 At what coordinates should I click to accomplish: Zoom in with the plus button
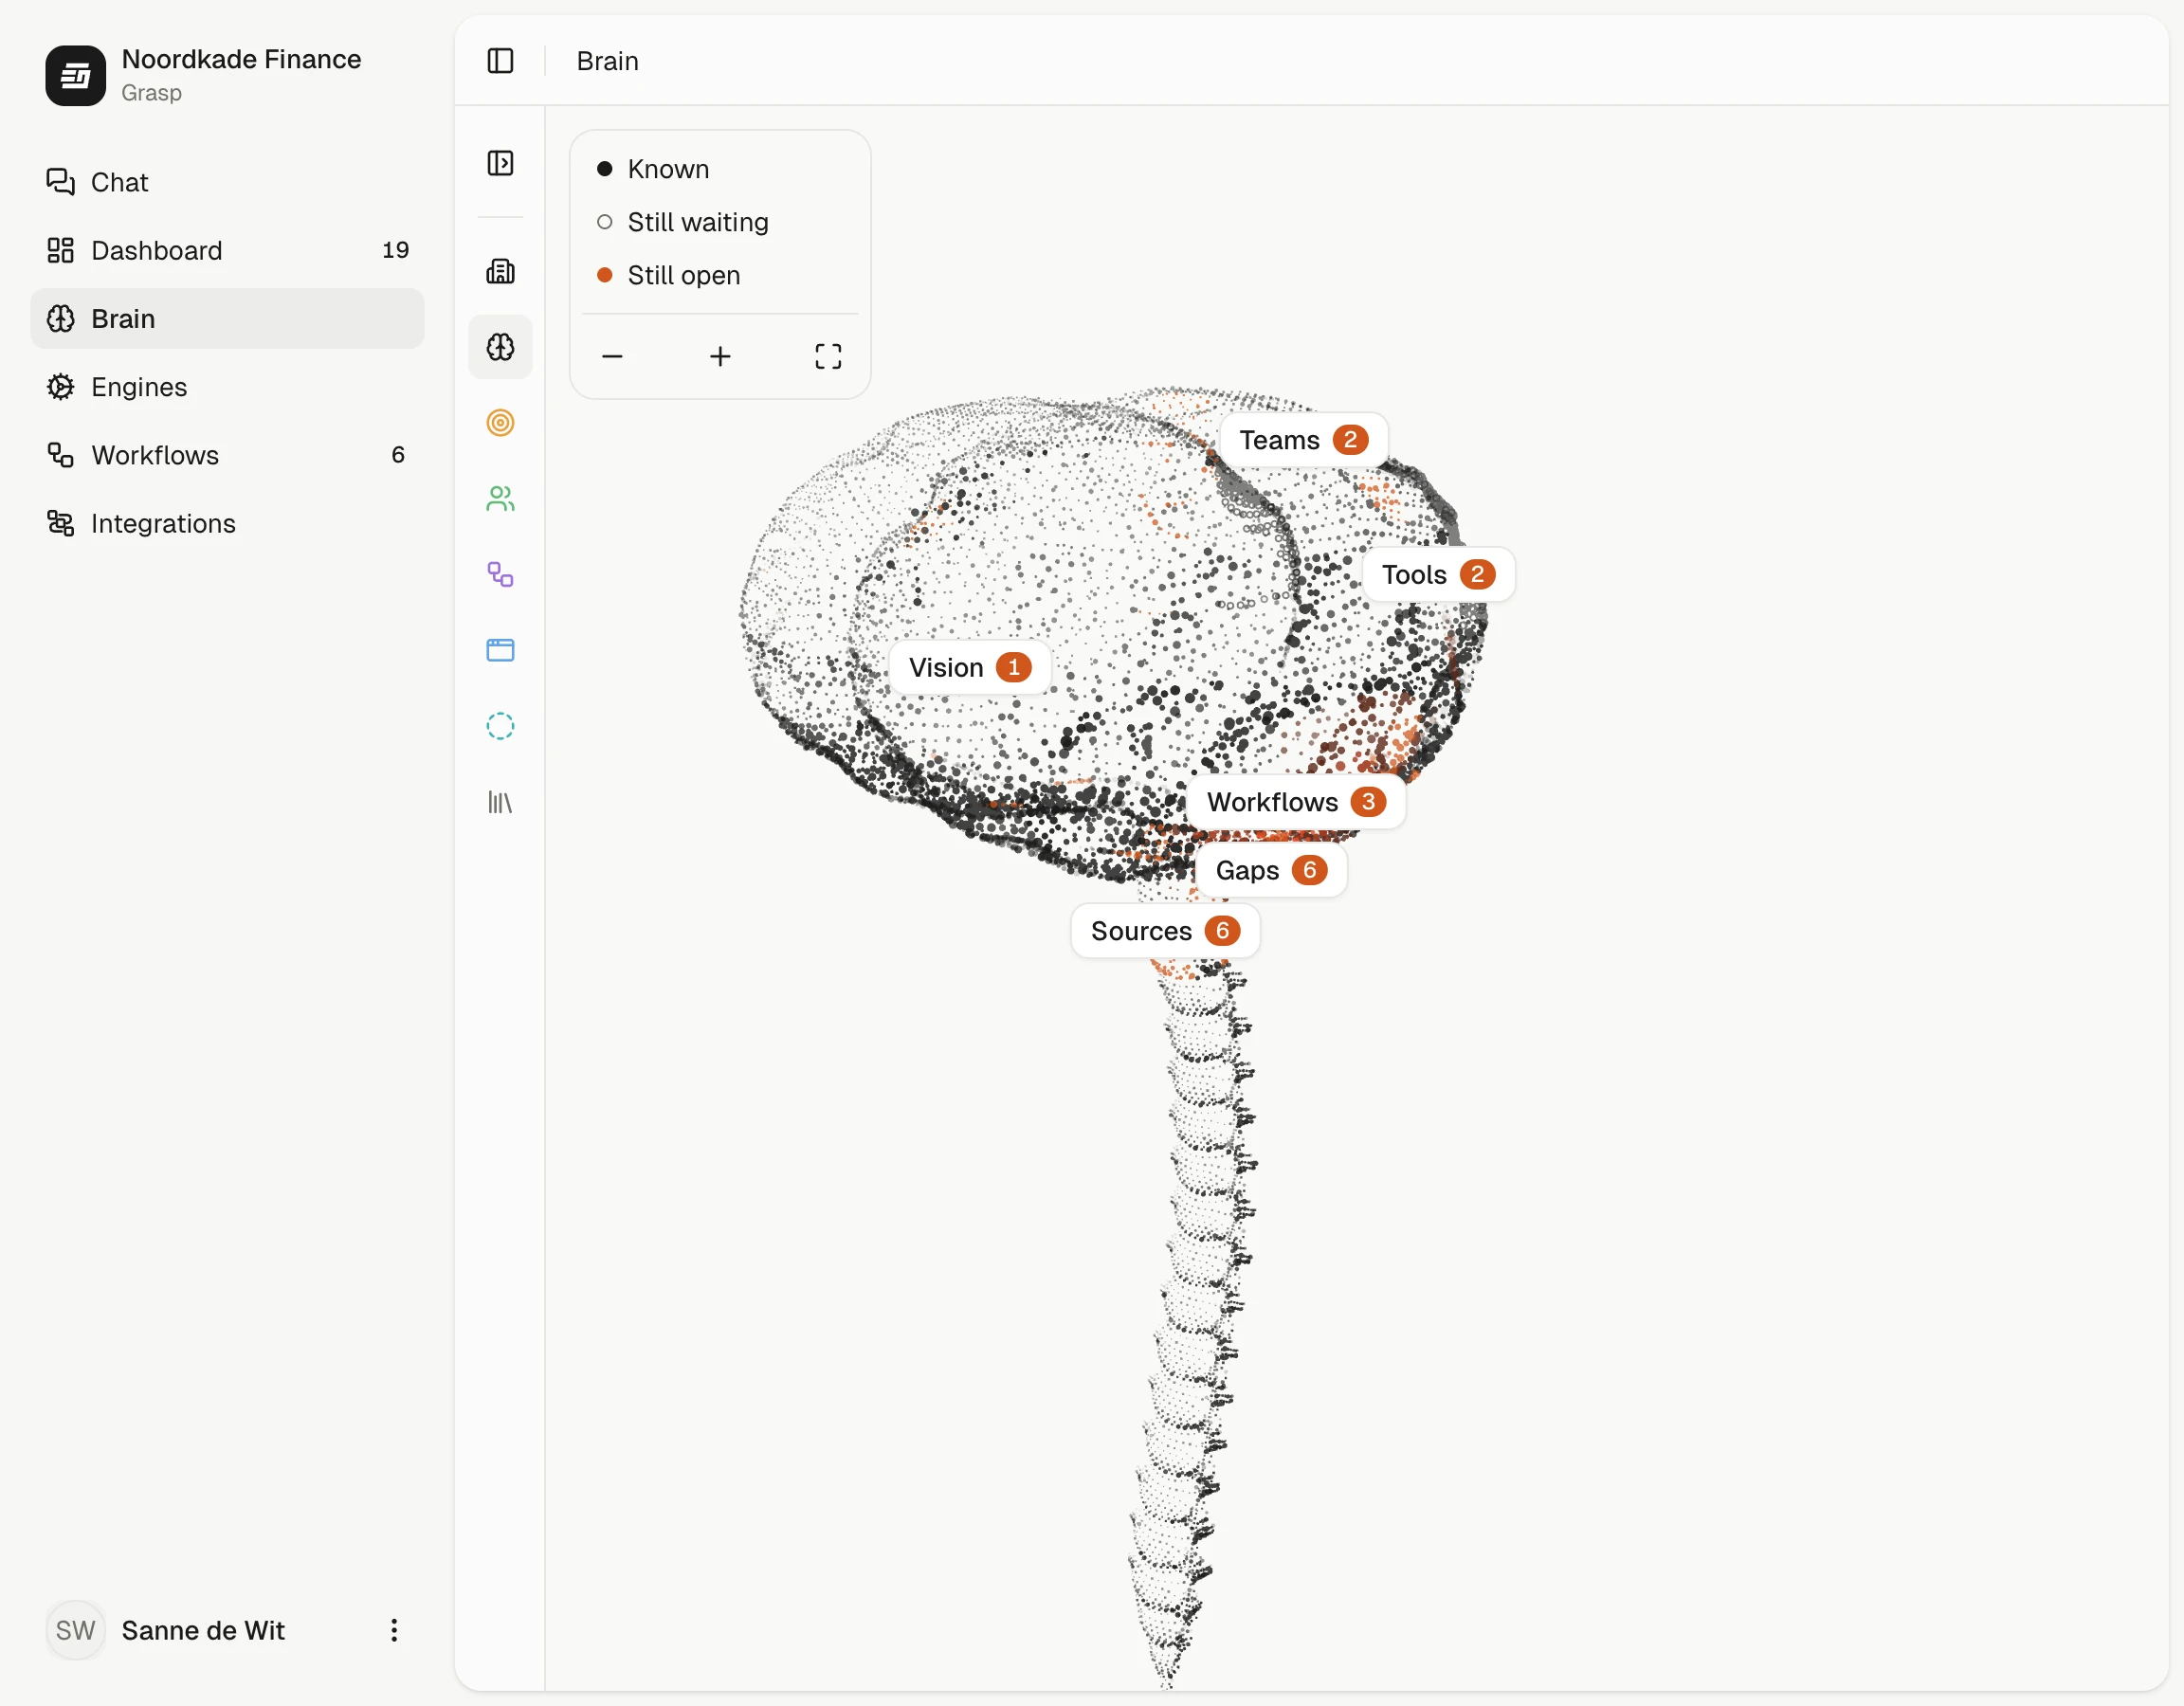(x=720, y=356)
